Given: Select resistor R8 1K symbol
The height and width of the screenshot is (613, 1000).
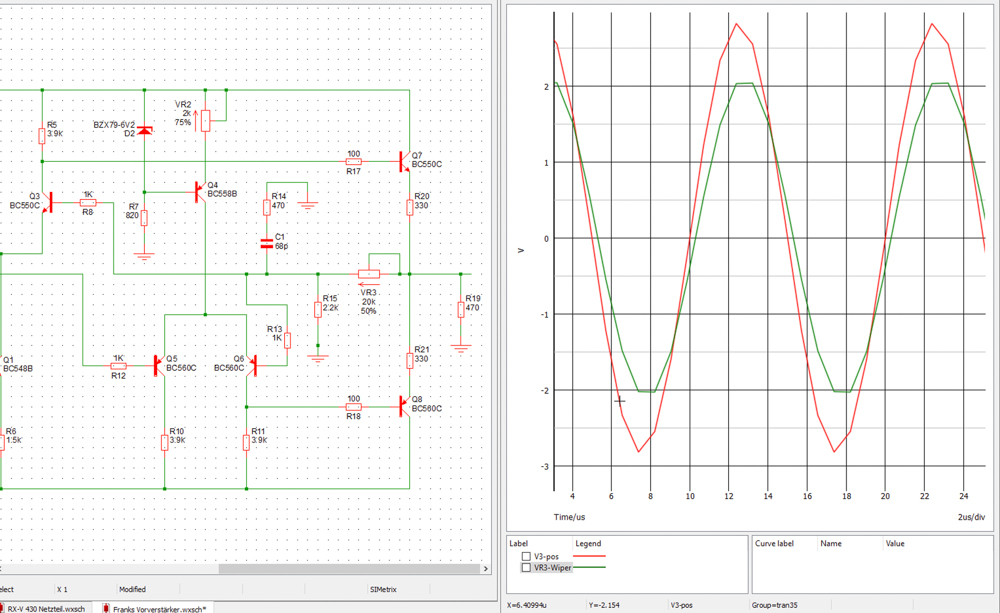Looking at the screenshot, I should (88, 202).
